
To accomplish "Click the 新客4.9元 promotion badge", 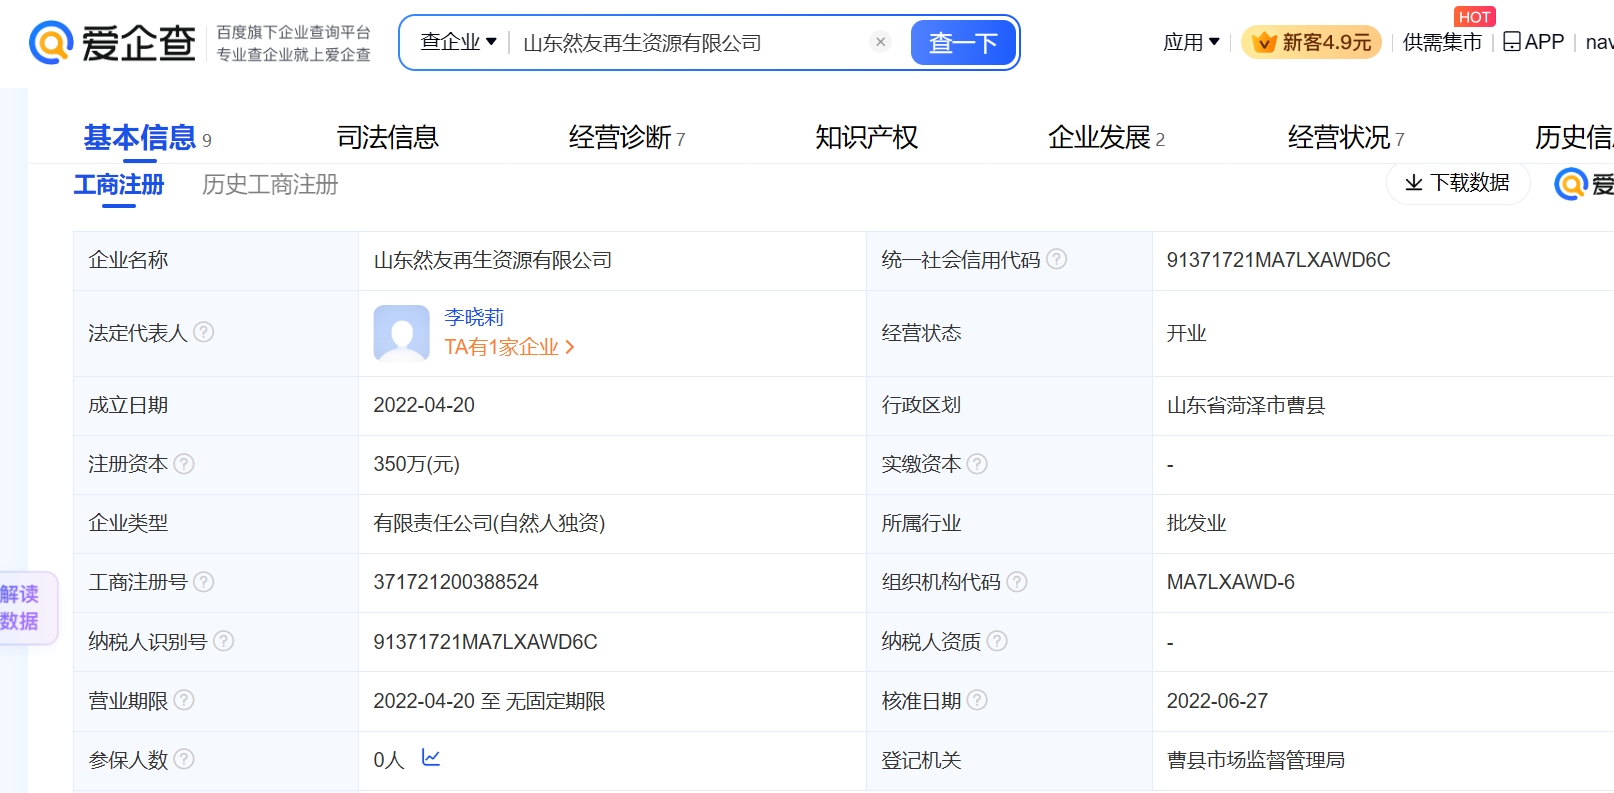I will [1311, 42].
